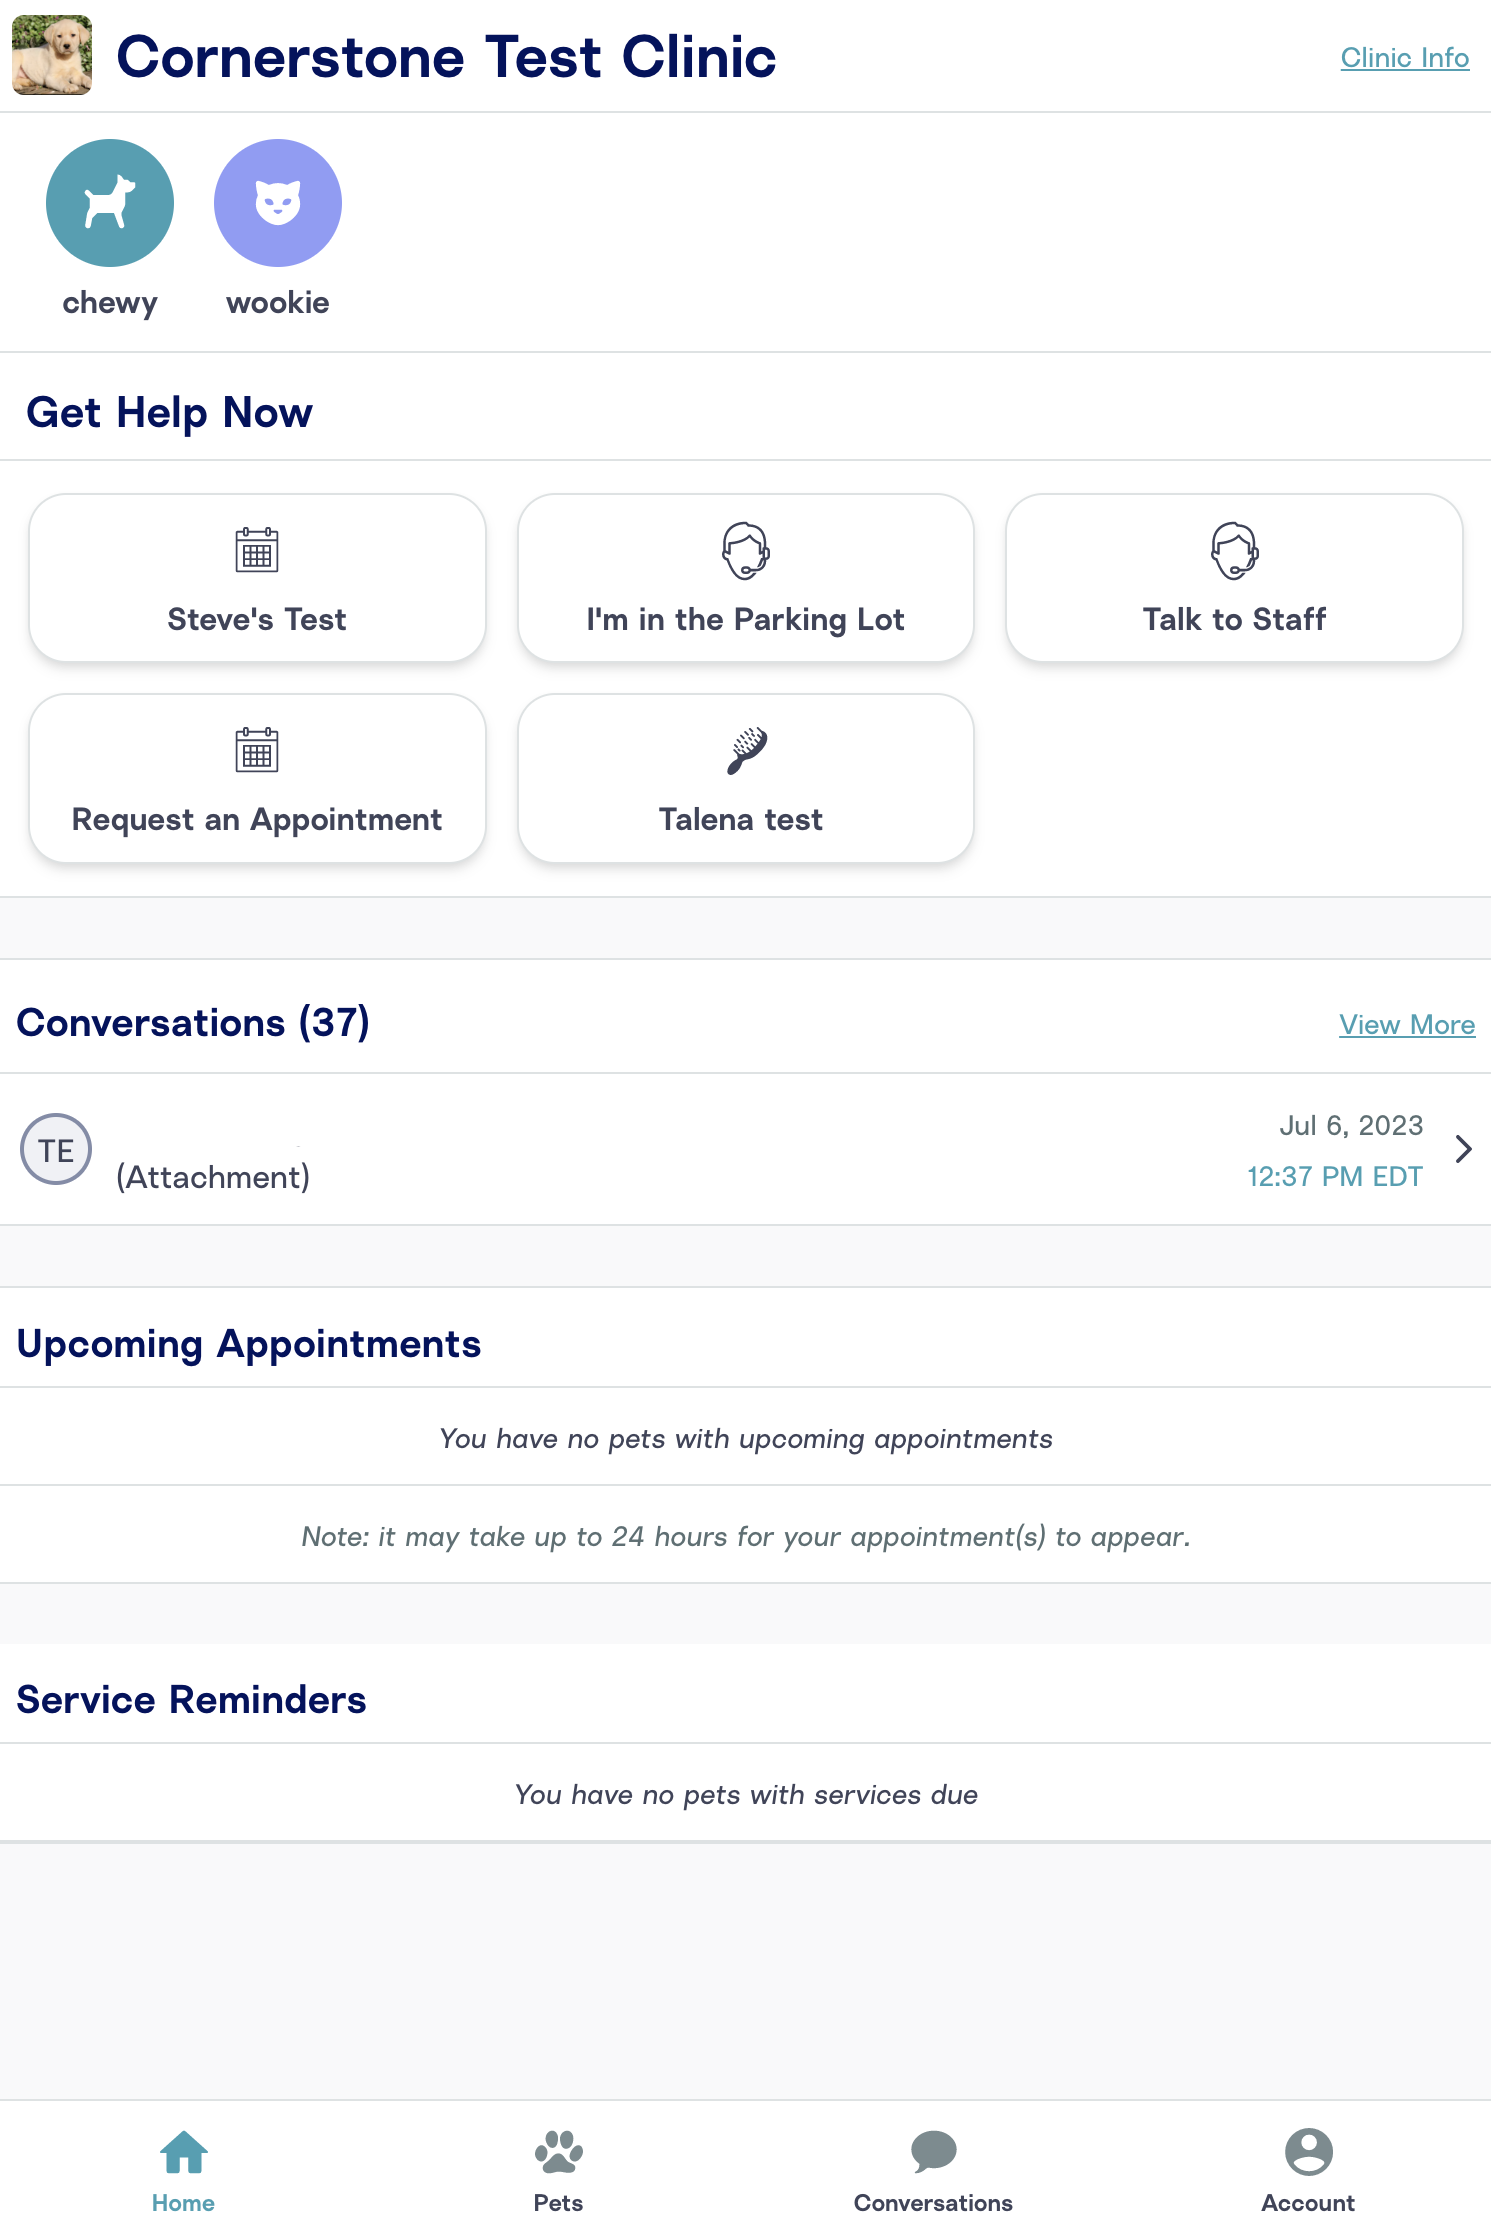The width and height of the screenshot is (1491, 2239).
Task: Open the Clinic Info link
Action: (1404, 58)
